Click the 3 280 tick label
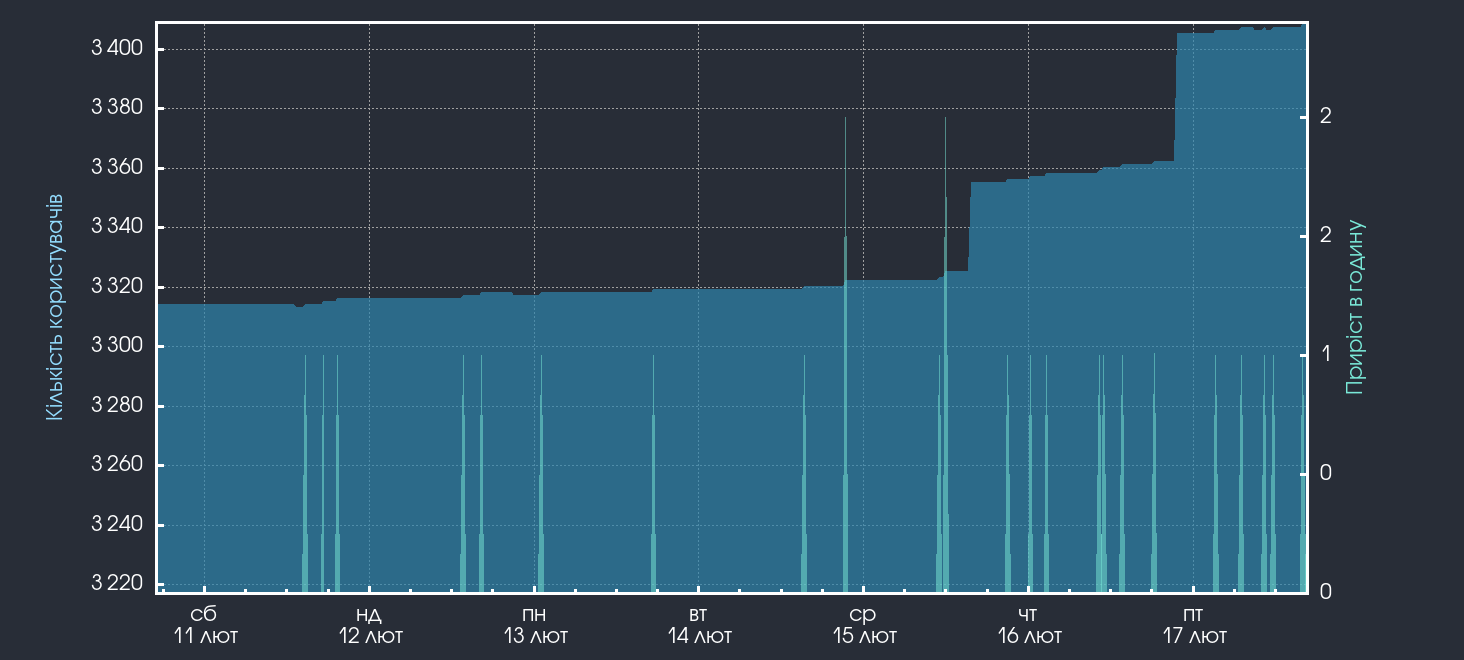 [x=117, y=406]
